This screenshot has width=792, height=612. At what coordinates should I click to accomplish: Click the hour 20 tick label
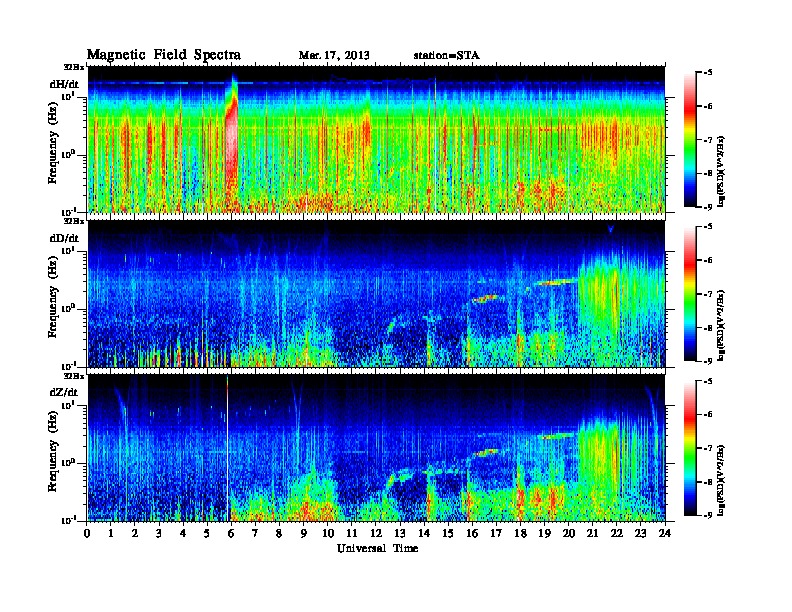[x=569, y=533]
